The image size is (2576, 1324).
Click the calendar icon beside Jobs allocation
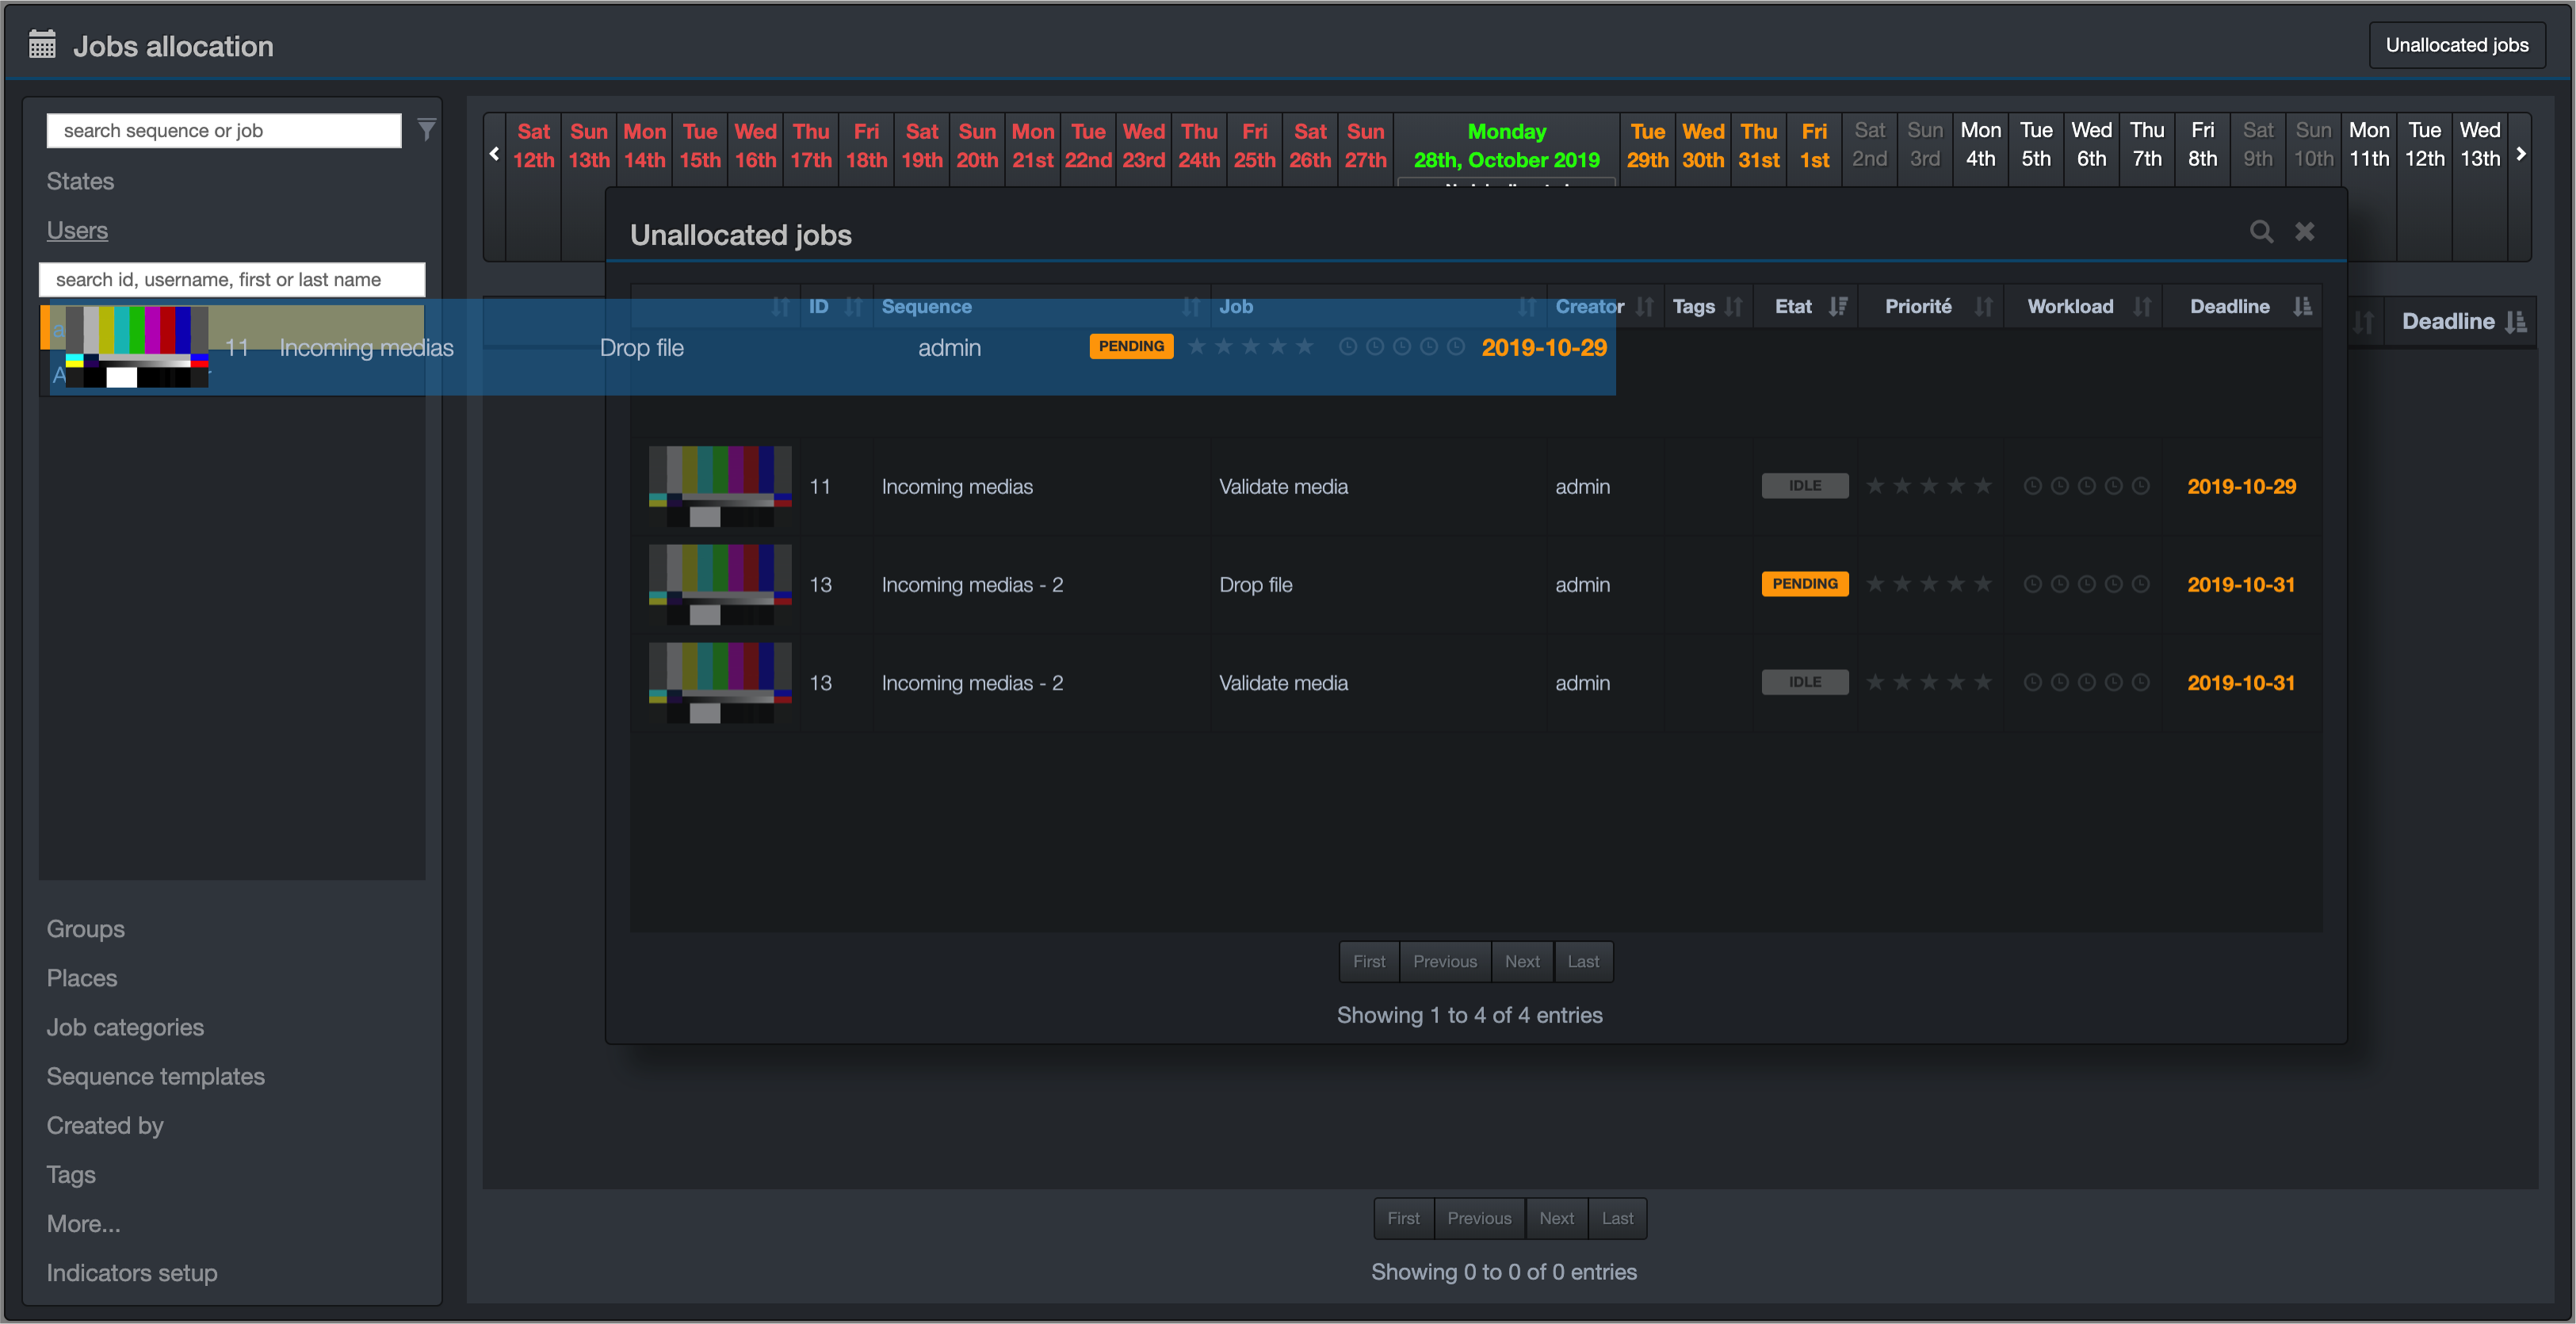point(42,45)
